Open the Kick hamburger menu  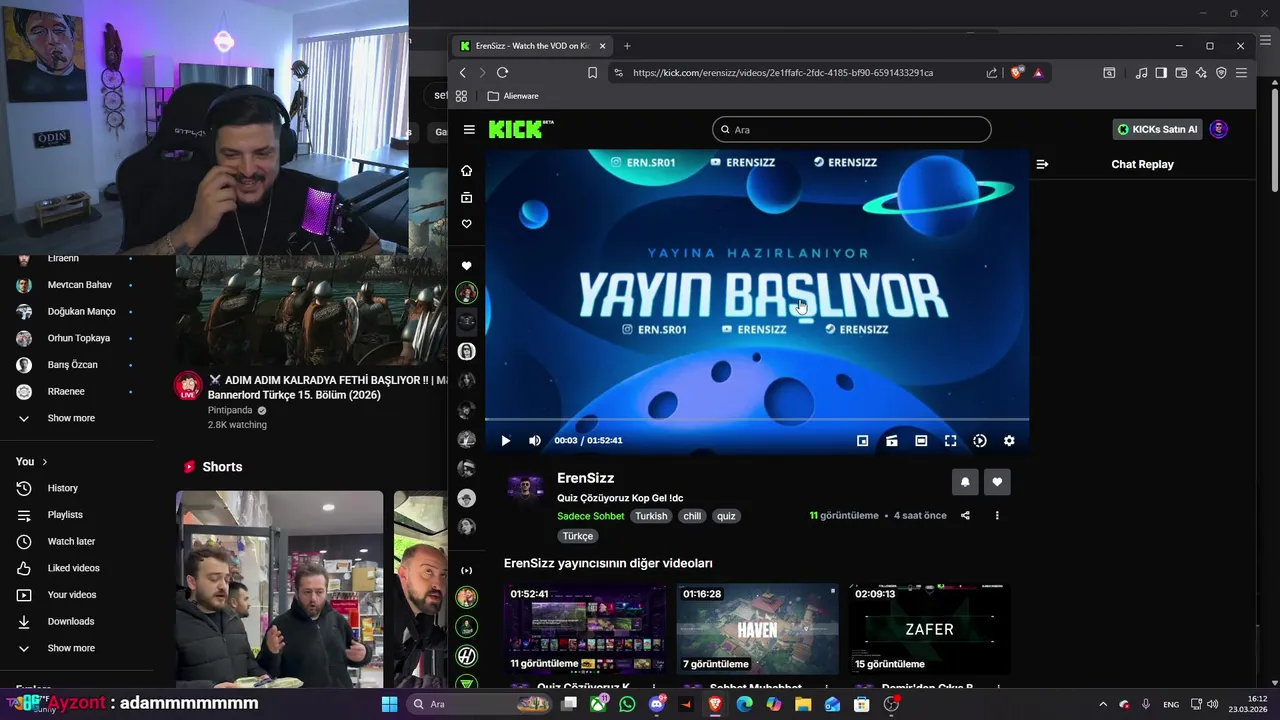469,130
